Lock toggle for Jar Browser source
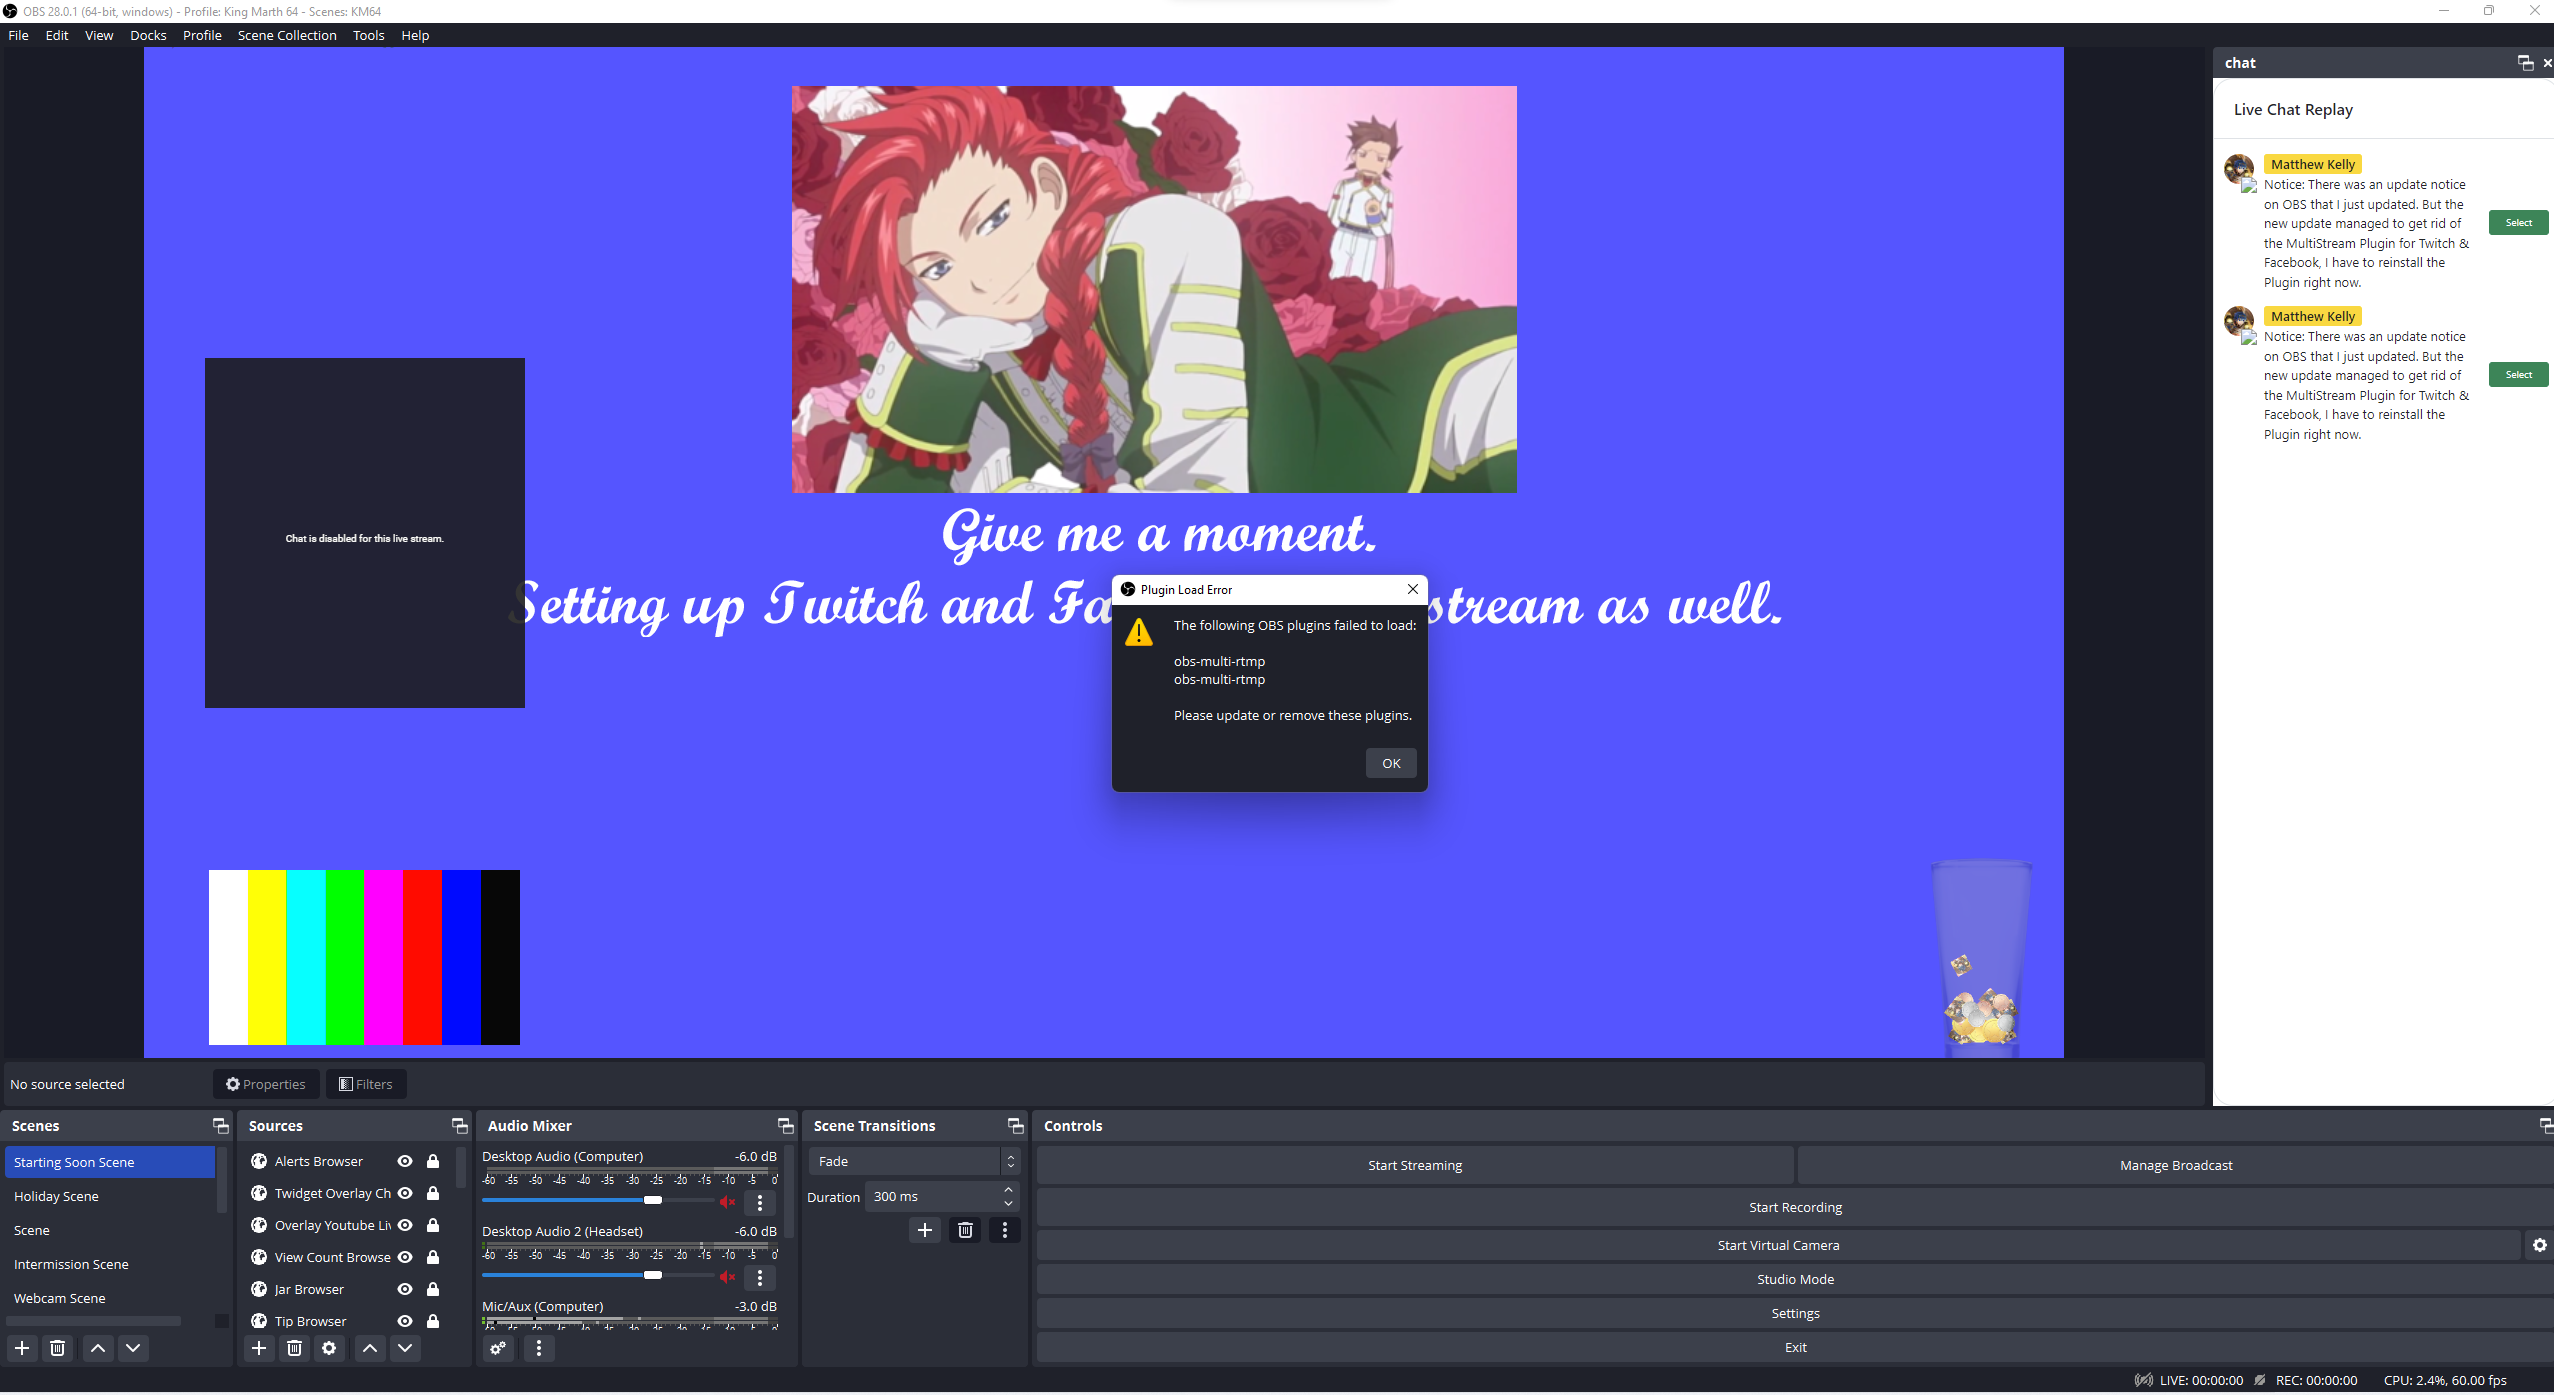 (x=433, y=1289)
